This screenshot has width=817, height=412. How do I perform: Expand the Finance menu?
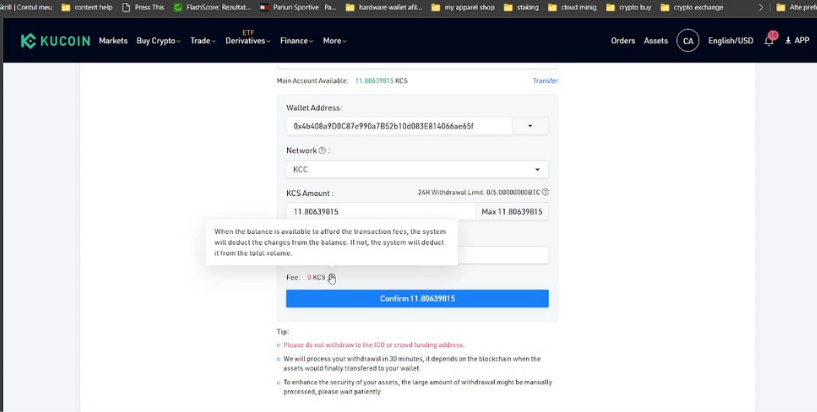(x=296, y=41)
